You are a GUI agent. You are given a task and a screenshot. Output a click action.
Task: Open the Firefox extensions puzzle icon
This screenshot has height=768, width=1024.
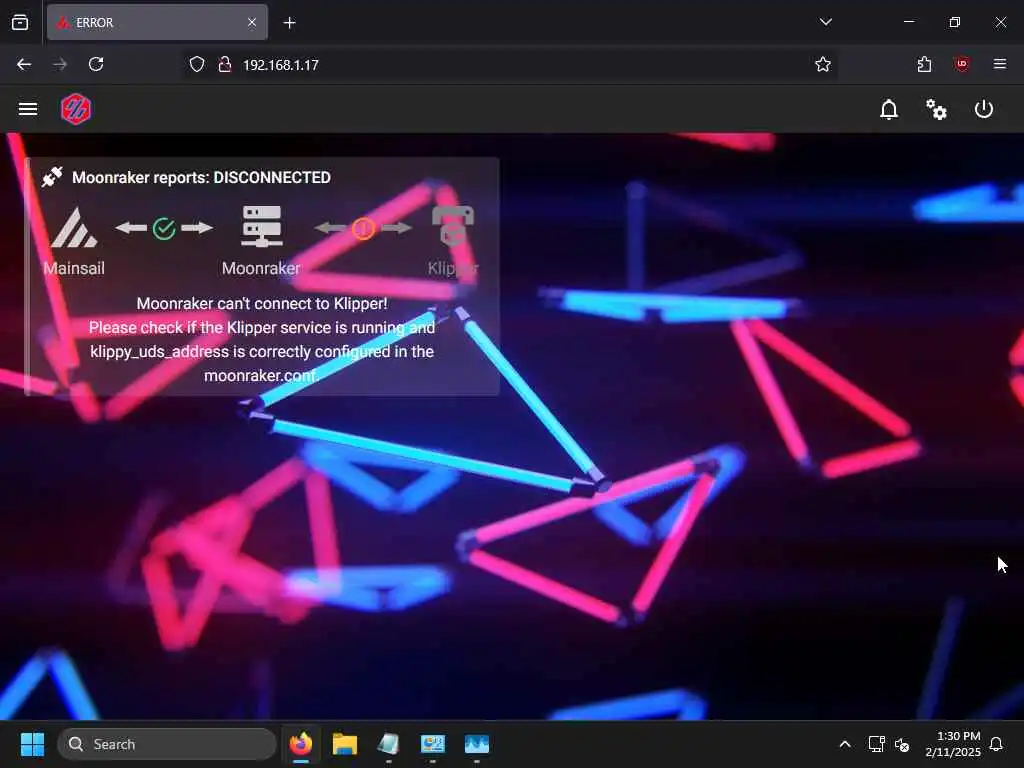924,65
